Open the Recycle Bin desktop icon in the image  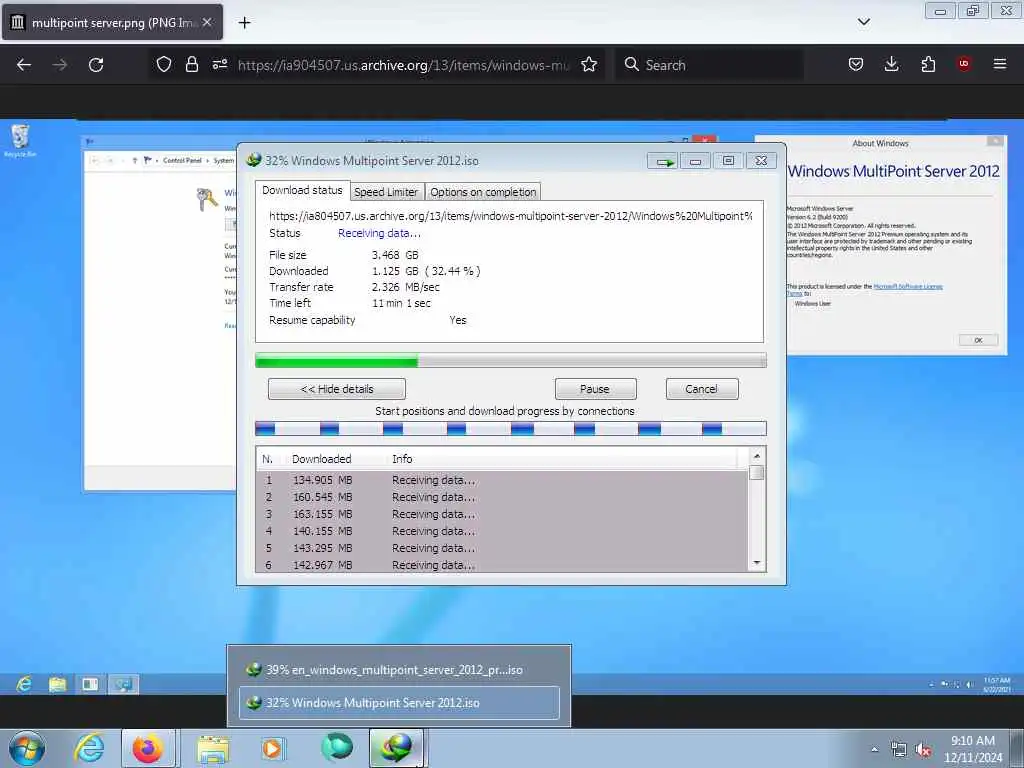20,140
